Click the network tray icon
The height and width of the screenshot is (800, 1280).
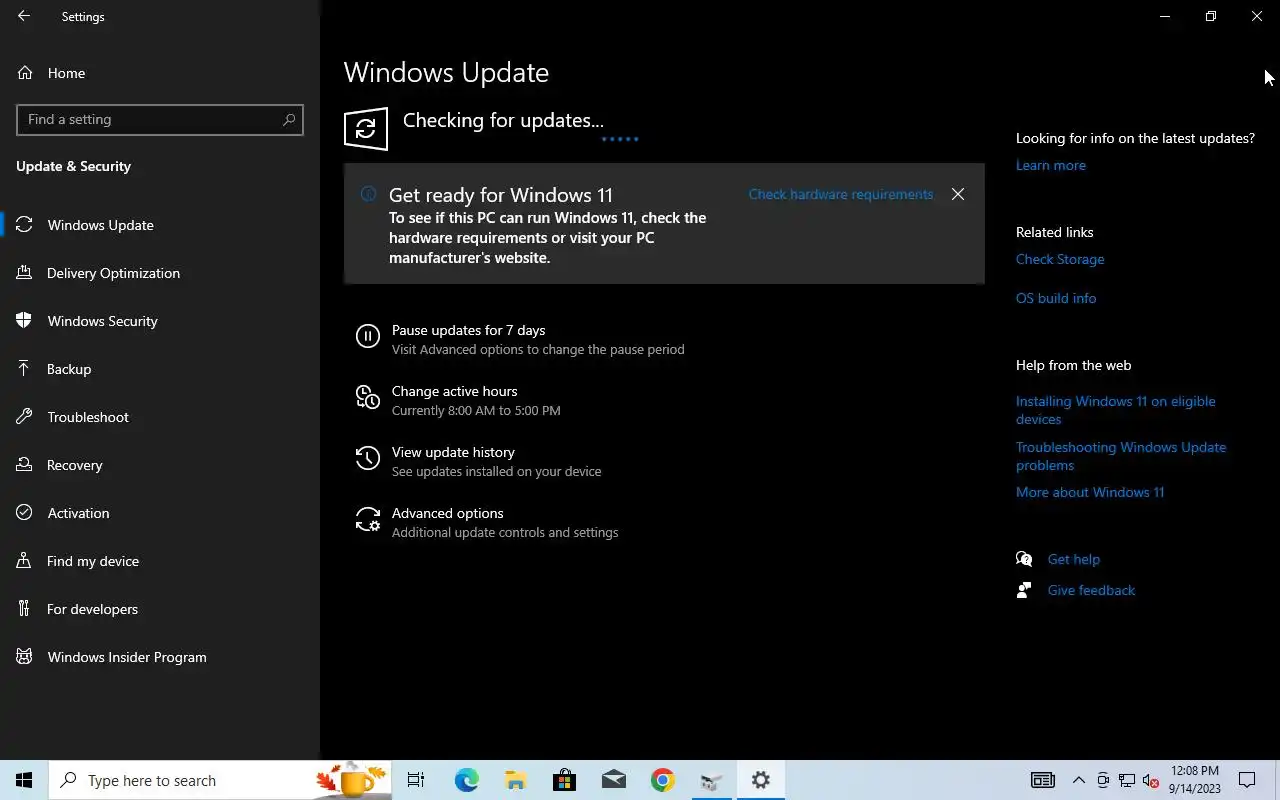(x=1127, y=780)
